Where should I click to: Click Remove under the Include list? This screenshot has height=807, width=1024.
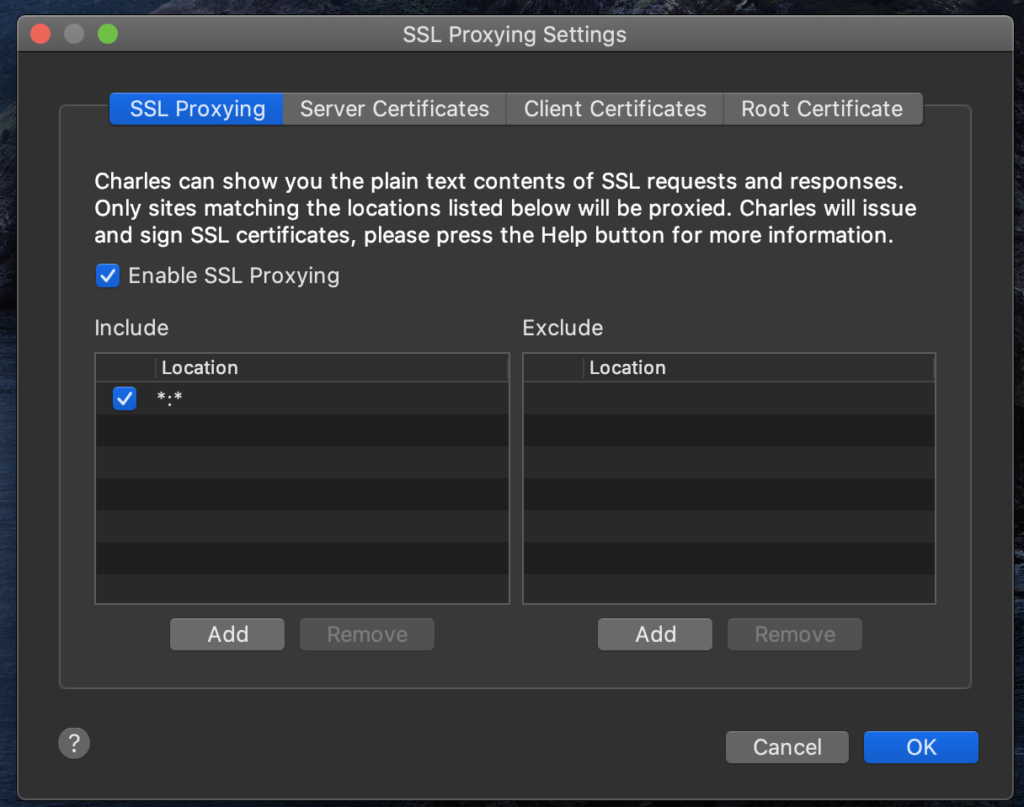[367, 634]
